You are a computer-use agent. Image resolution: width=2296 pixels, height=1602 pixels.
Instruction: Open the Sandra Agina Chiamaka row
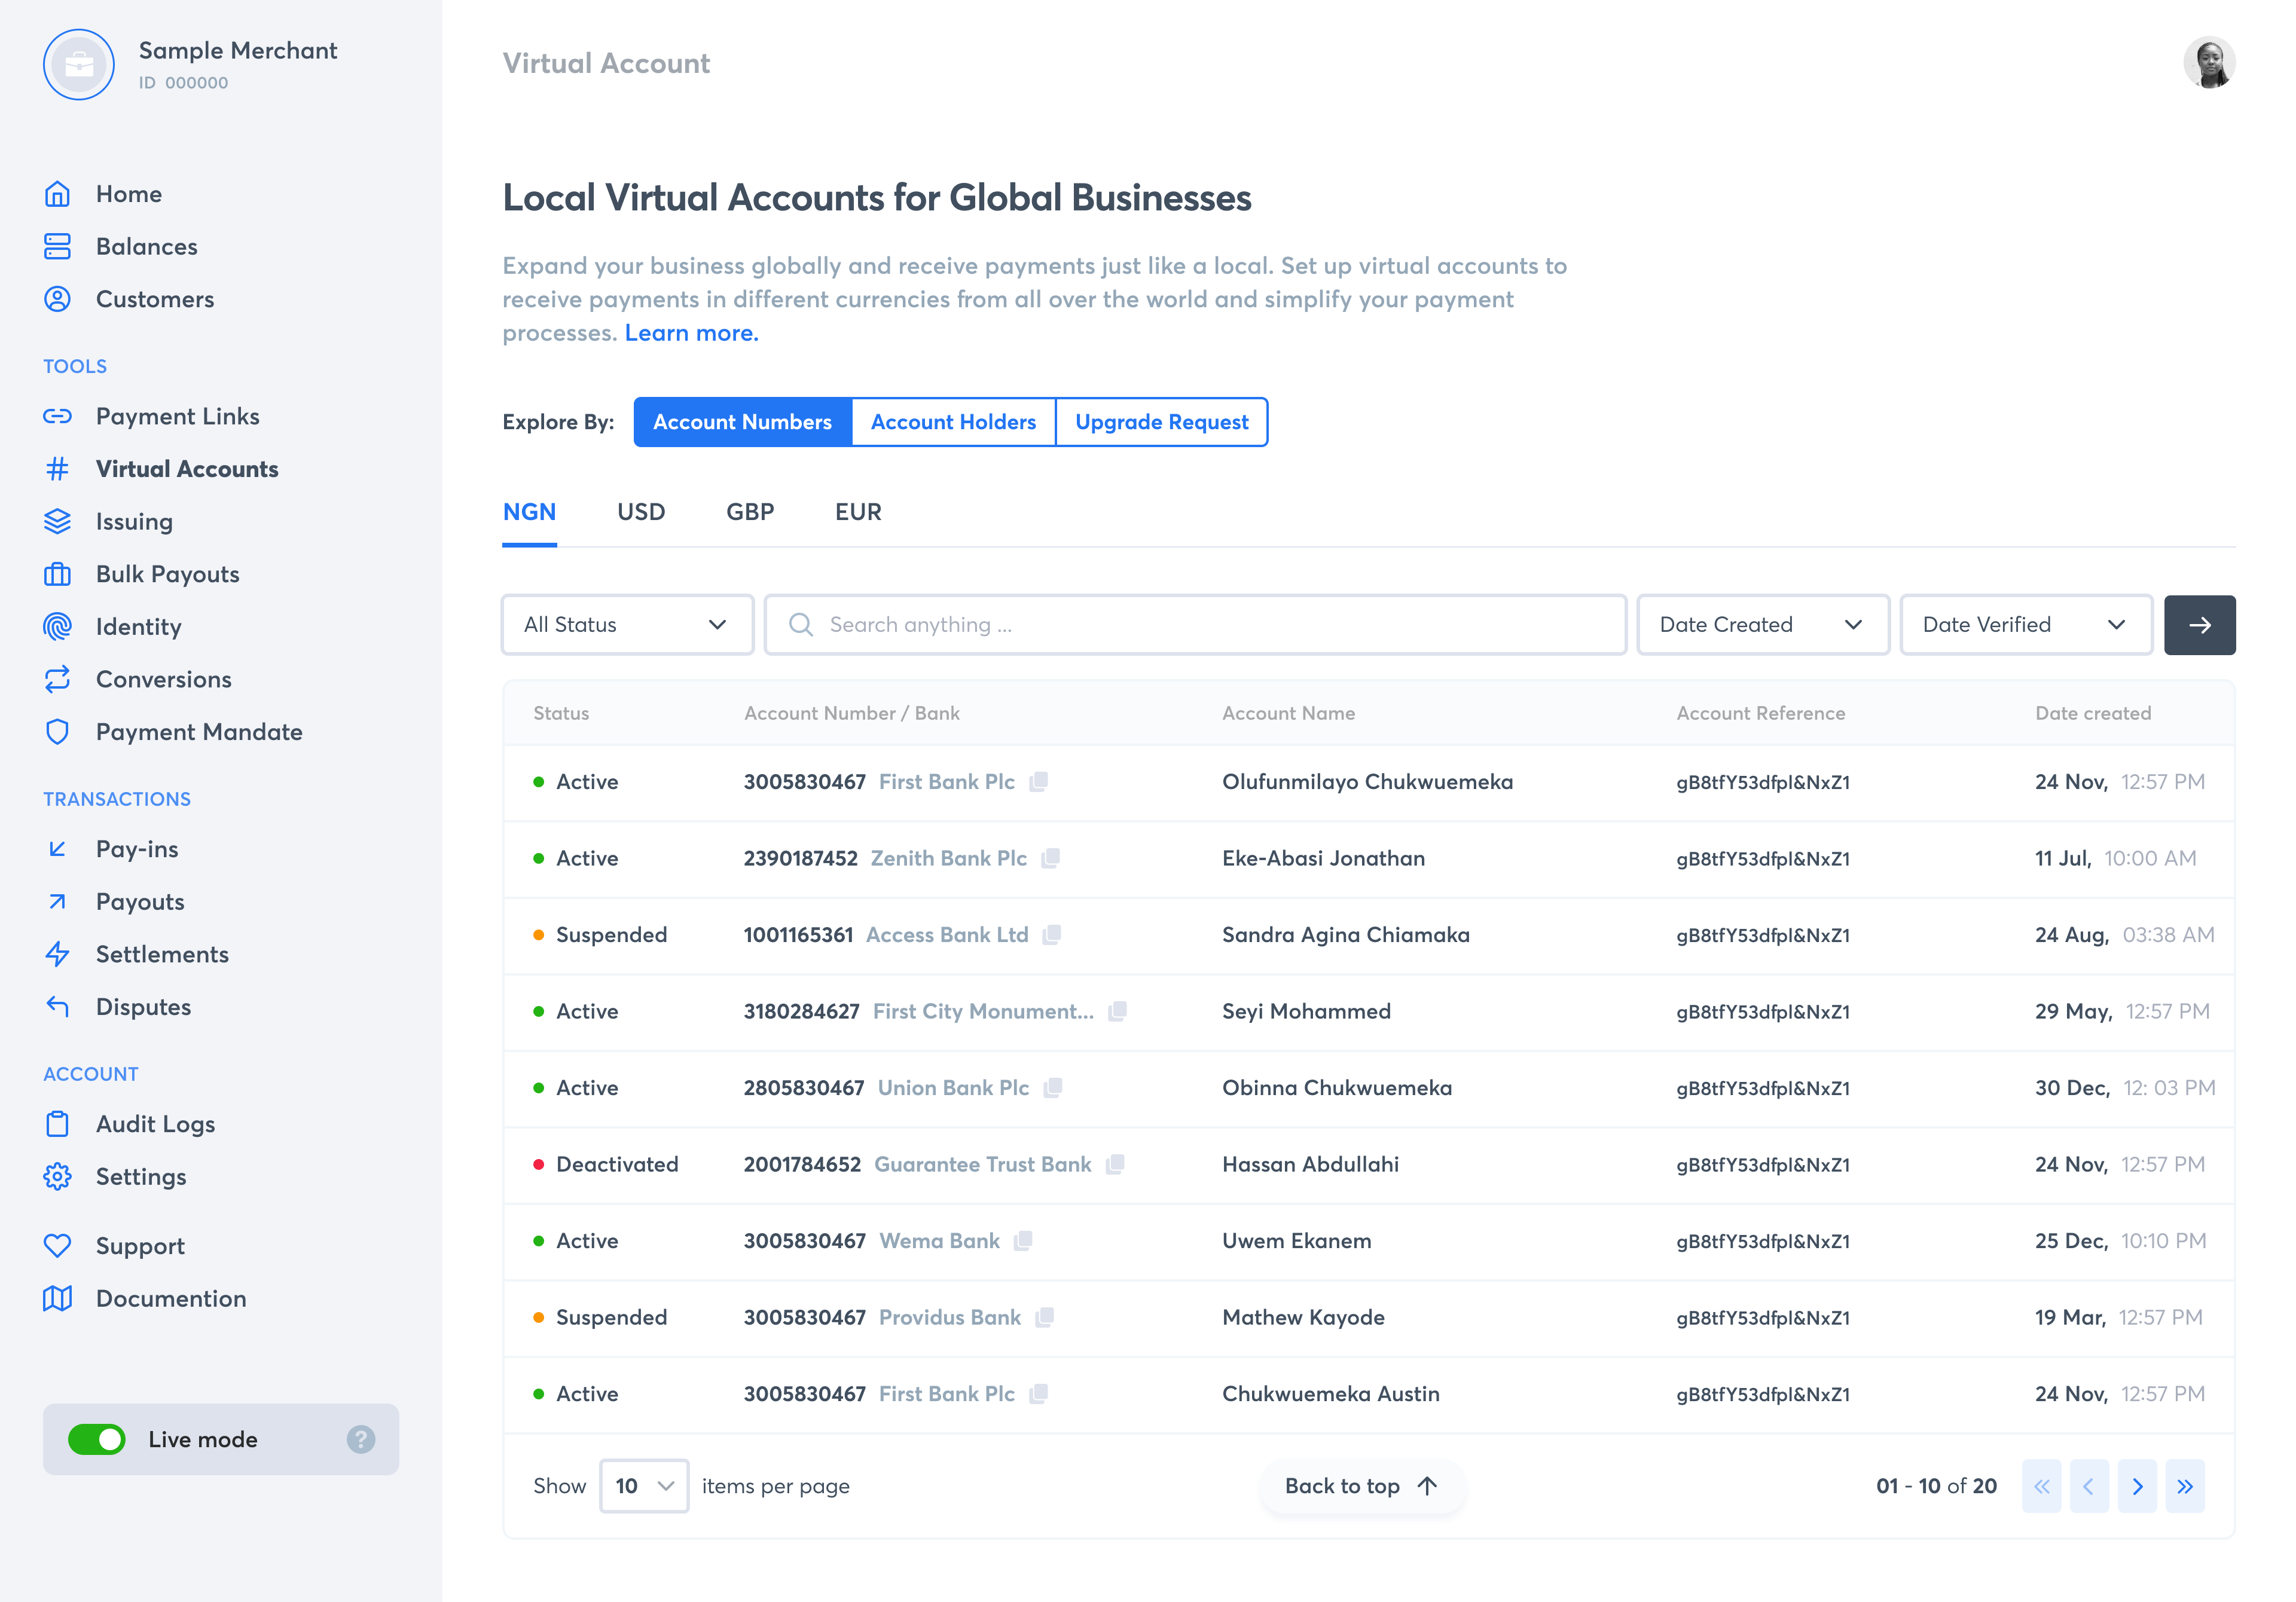1369,935
